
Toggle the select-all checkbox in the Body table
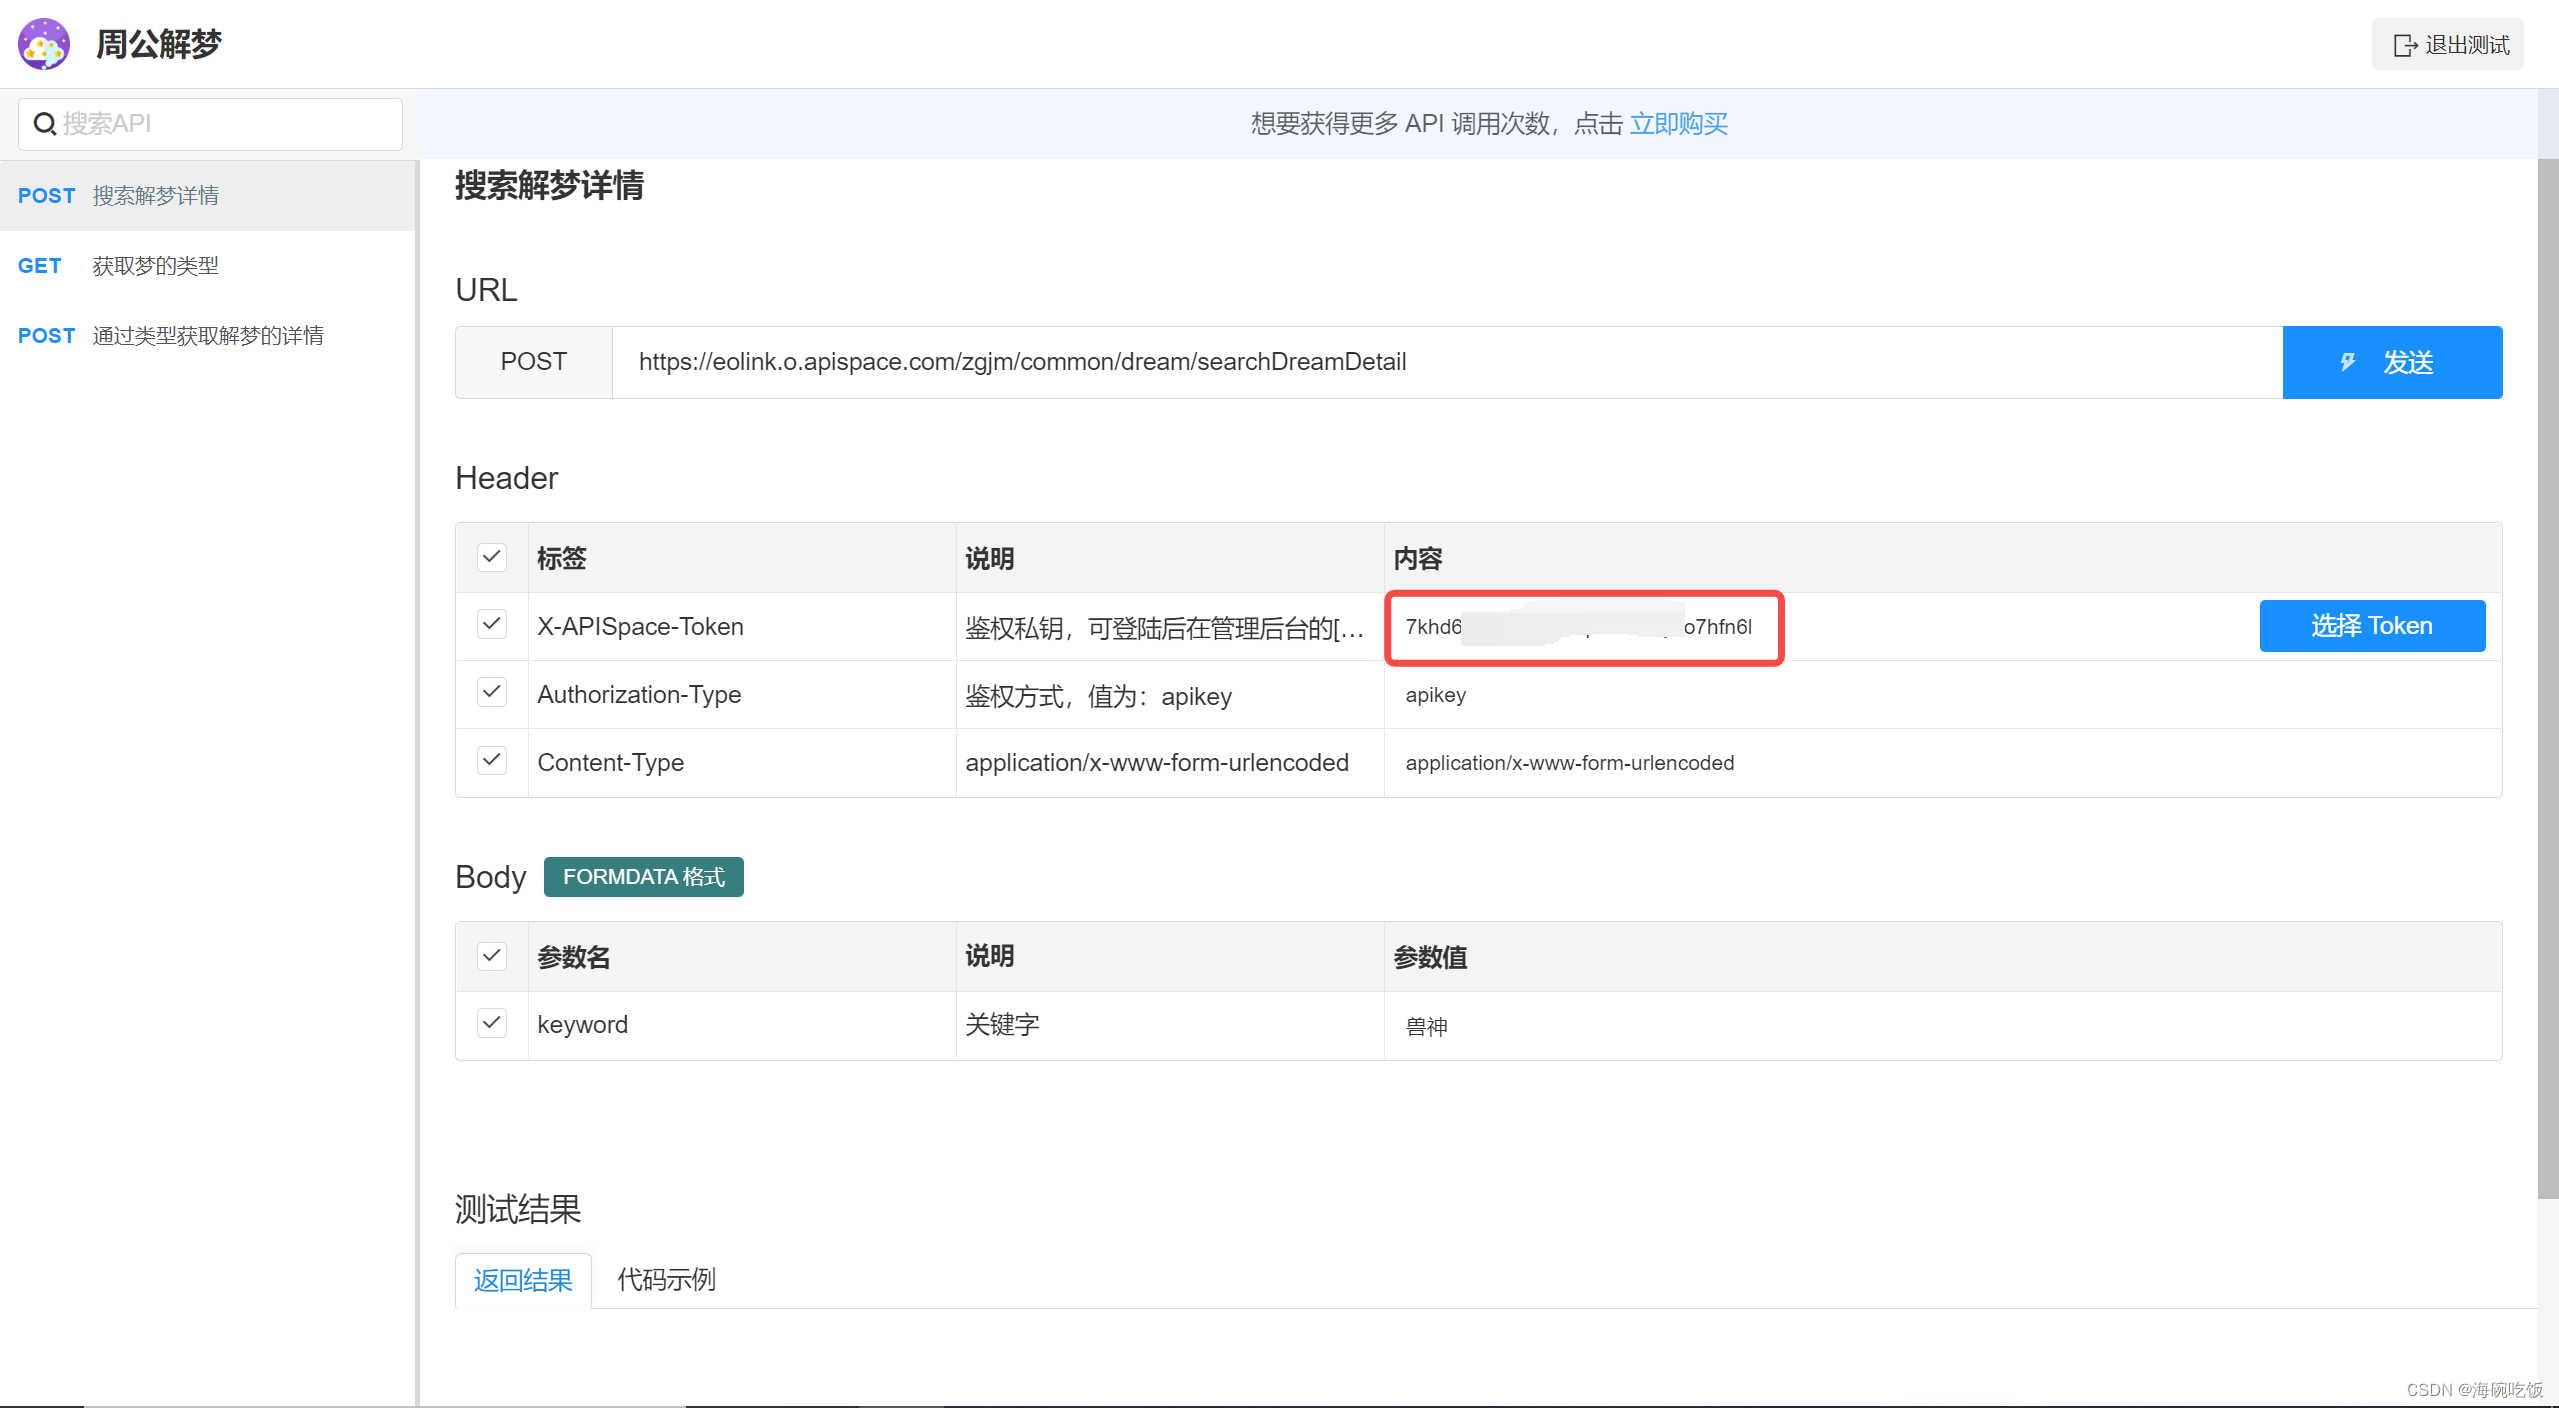(x=491, y=956)
